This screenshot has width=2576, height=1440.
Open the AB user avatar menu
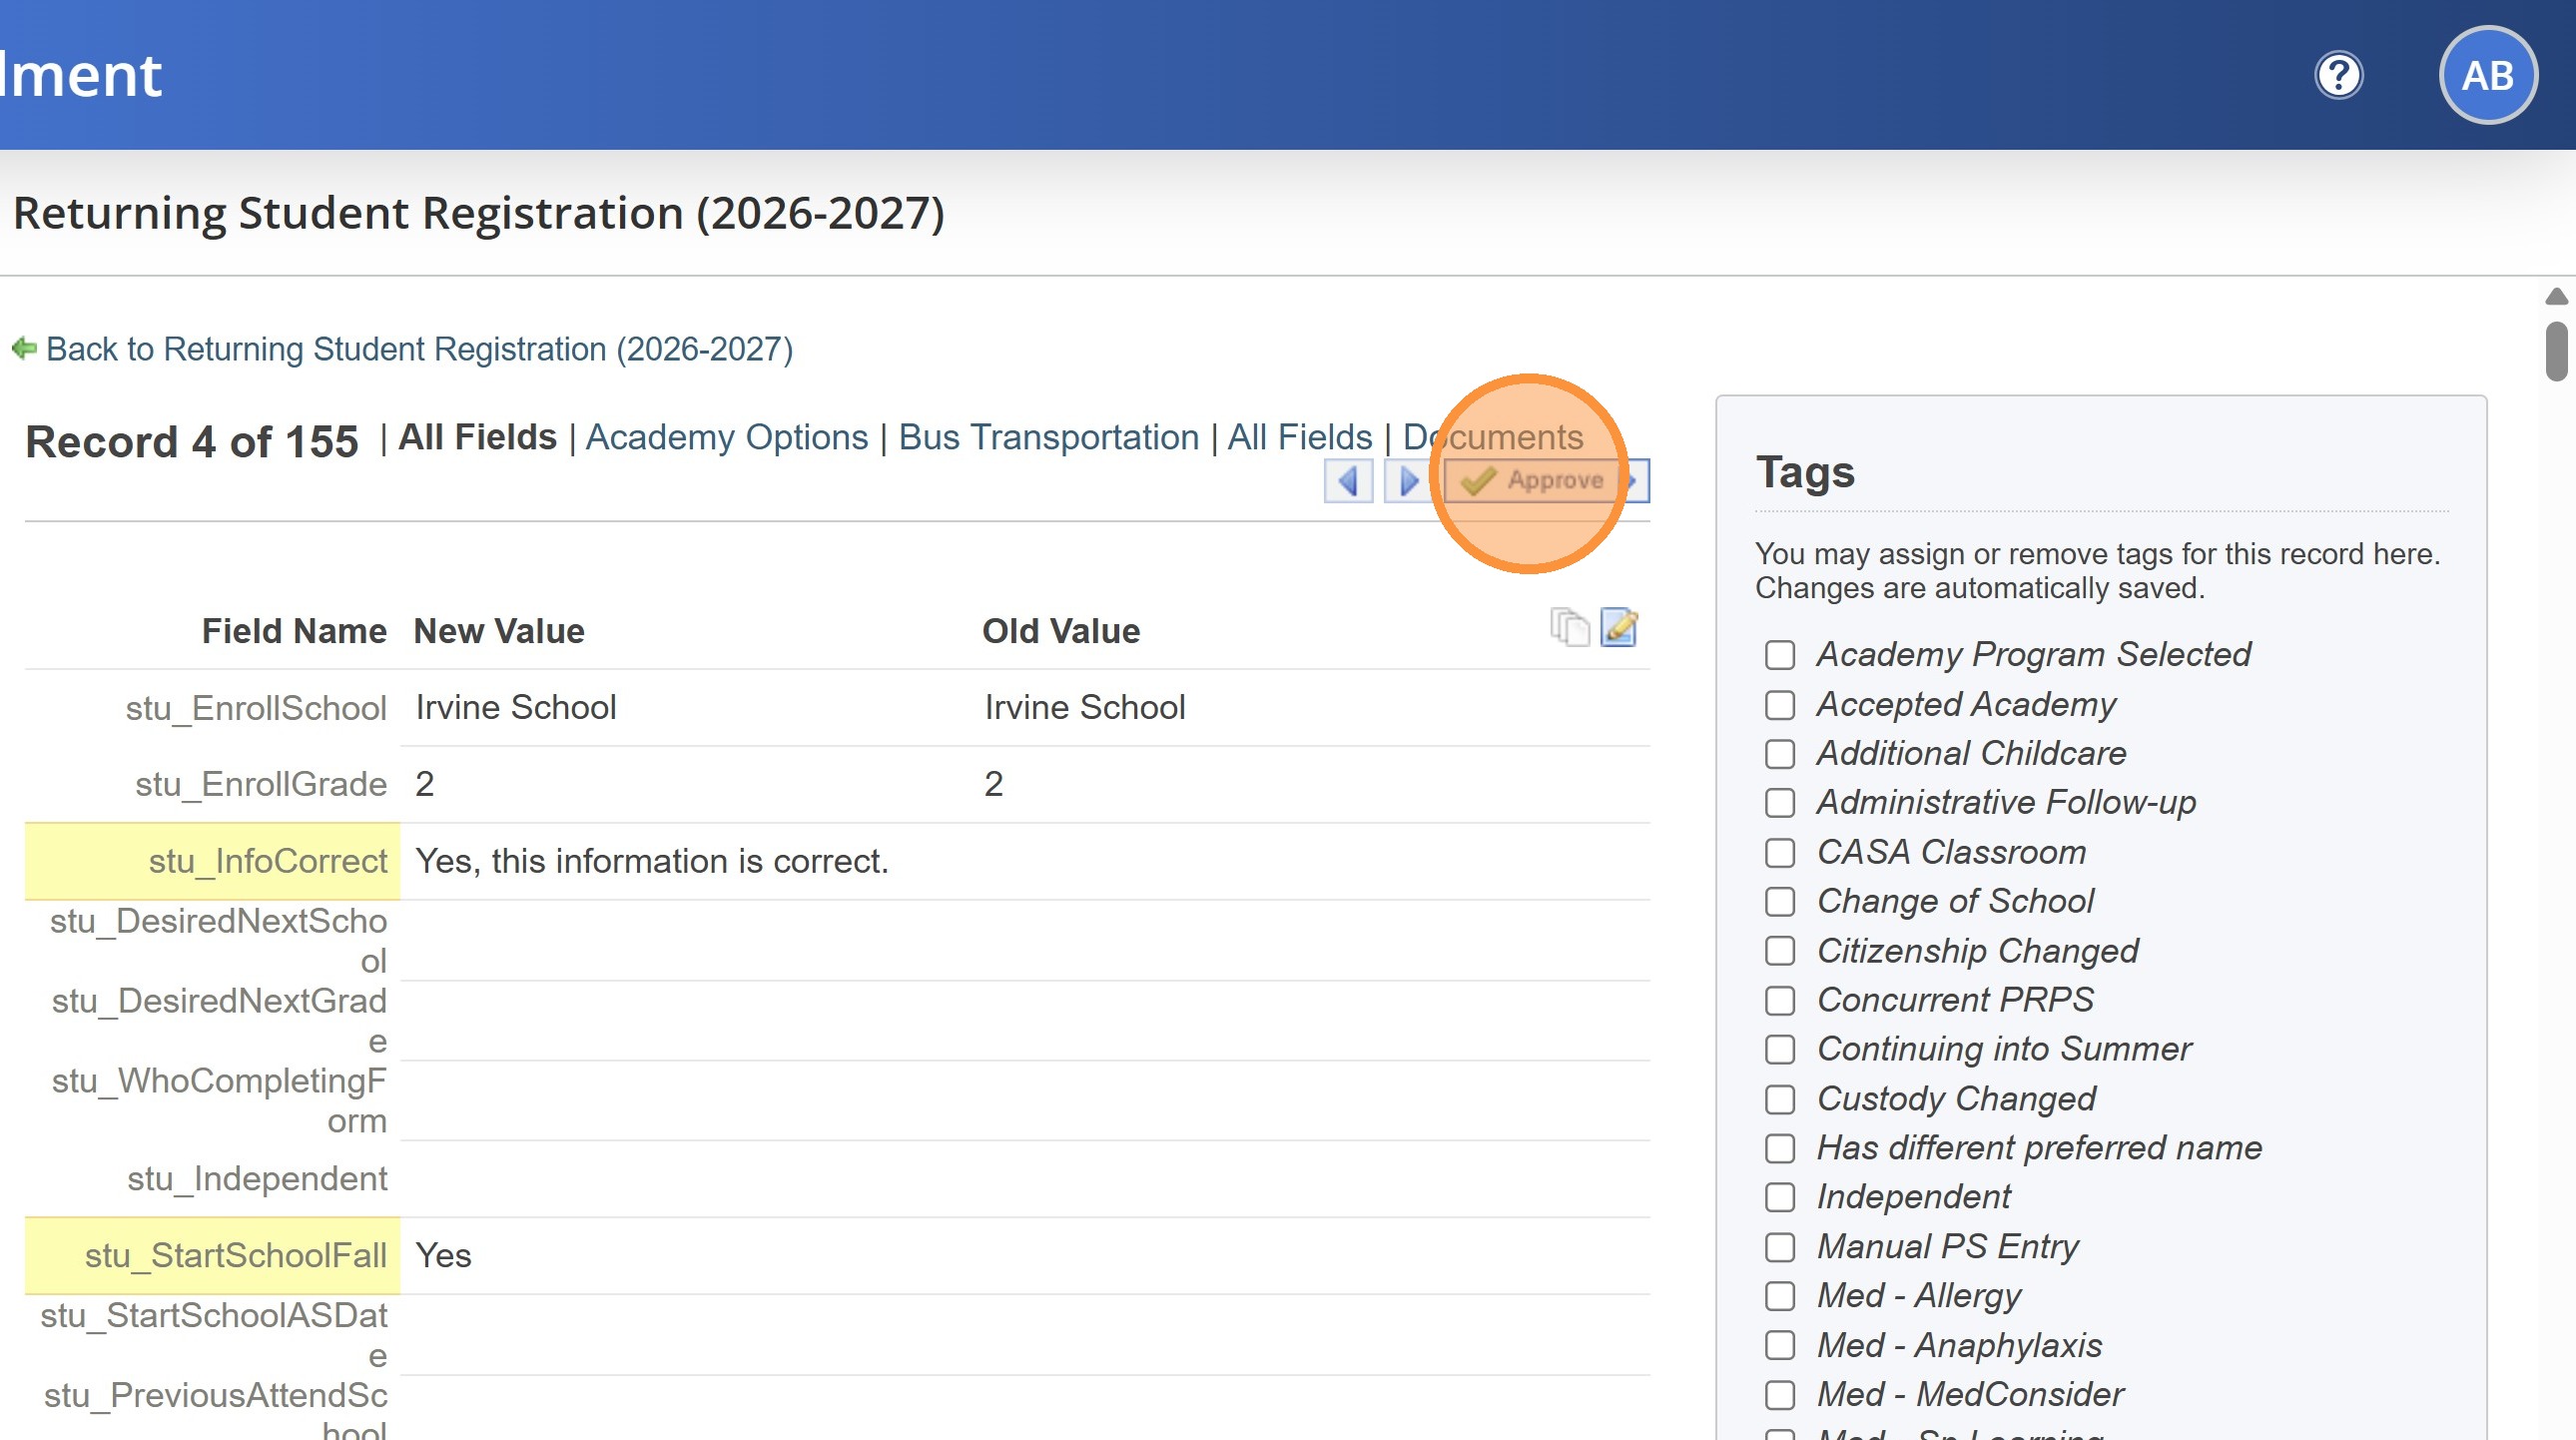(x=2487, y=75)
